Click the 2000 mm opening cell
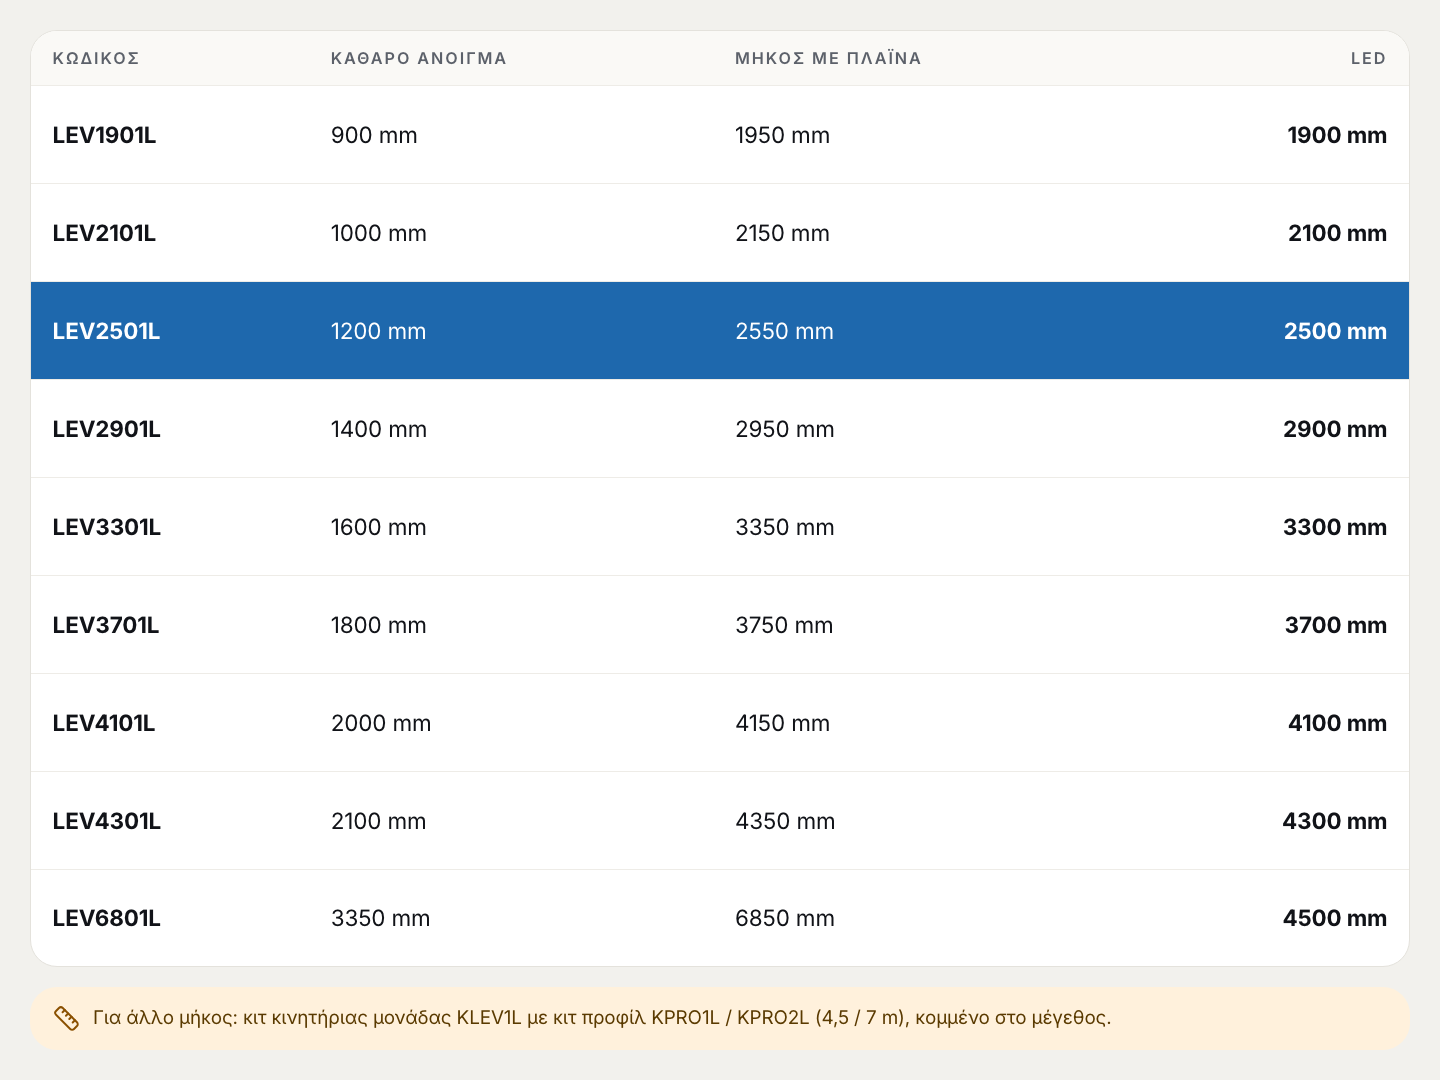 click(x=381, y=723)
